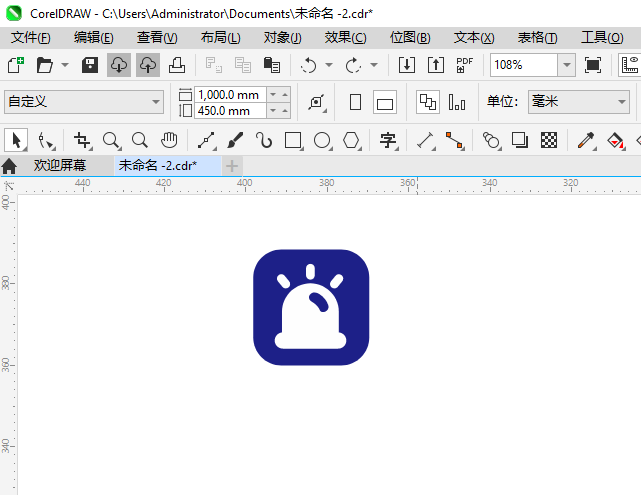Screen dimensions: 641x495
Task: Click the Export icon
Action: [x=436, y=65]
